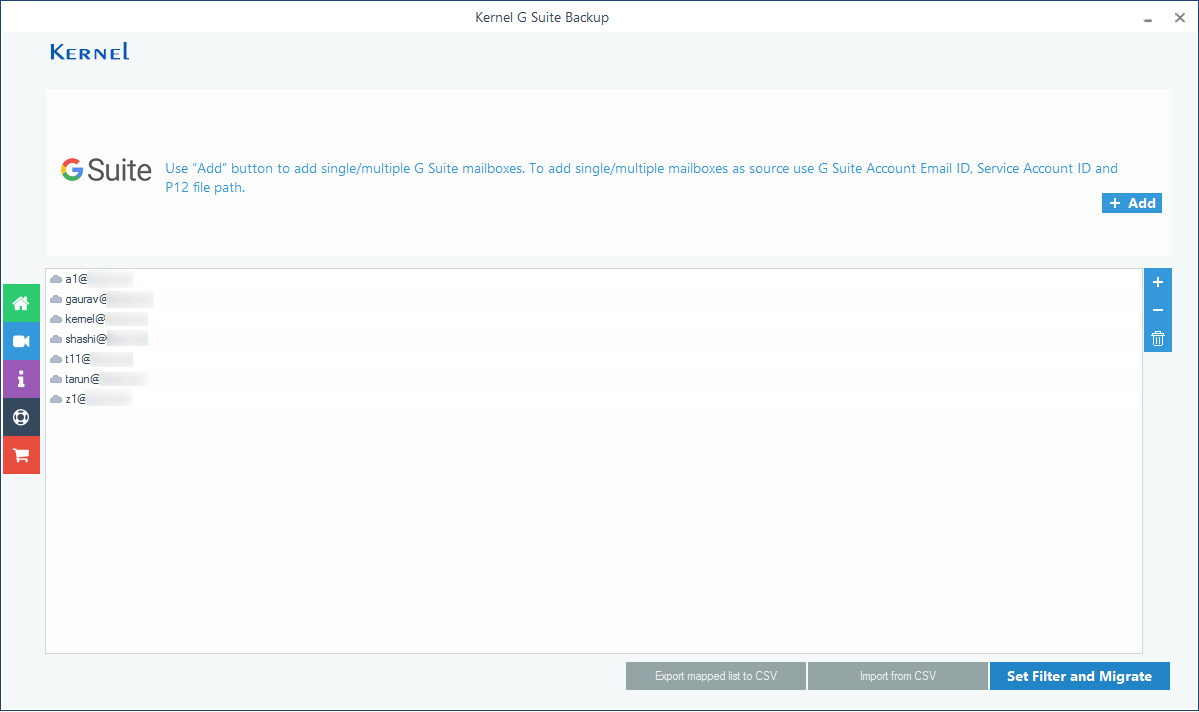Open the lifebuoy support sidebar icon
This screenshot has height=712, width=1199.
tap(21, 417)
